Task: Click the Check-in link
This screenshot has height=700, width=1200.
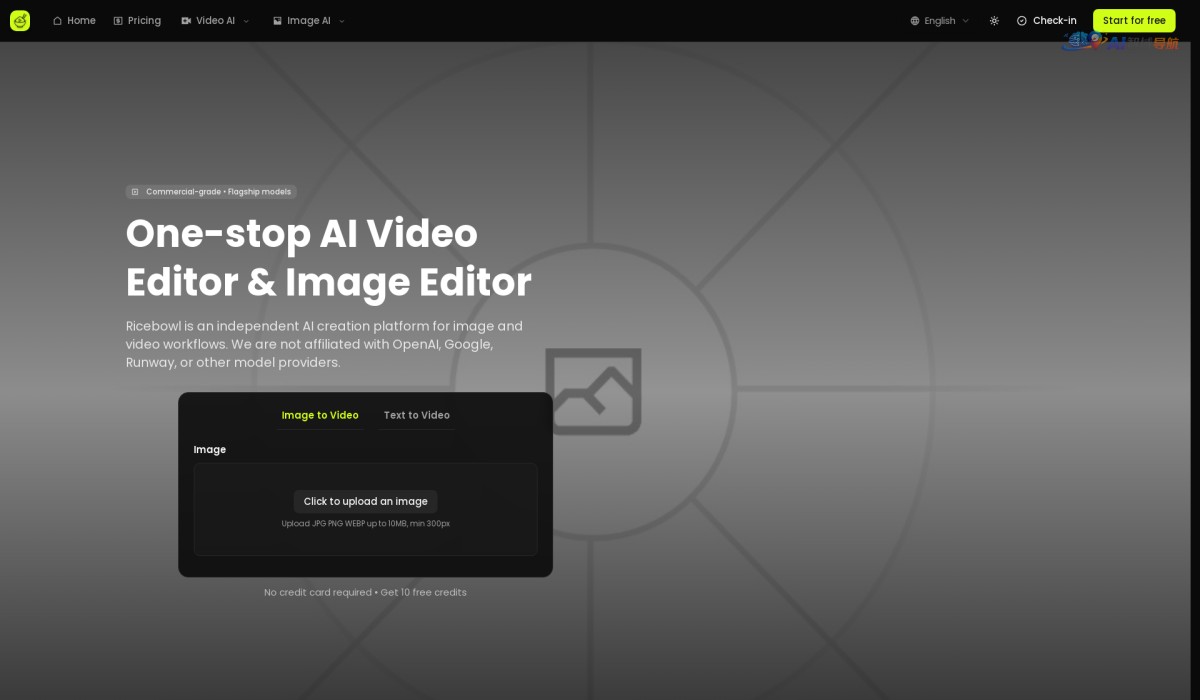Action: [x=1054, y=21]
